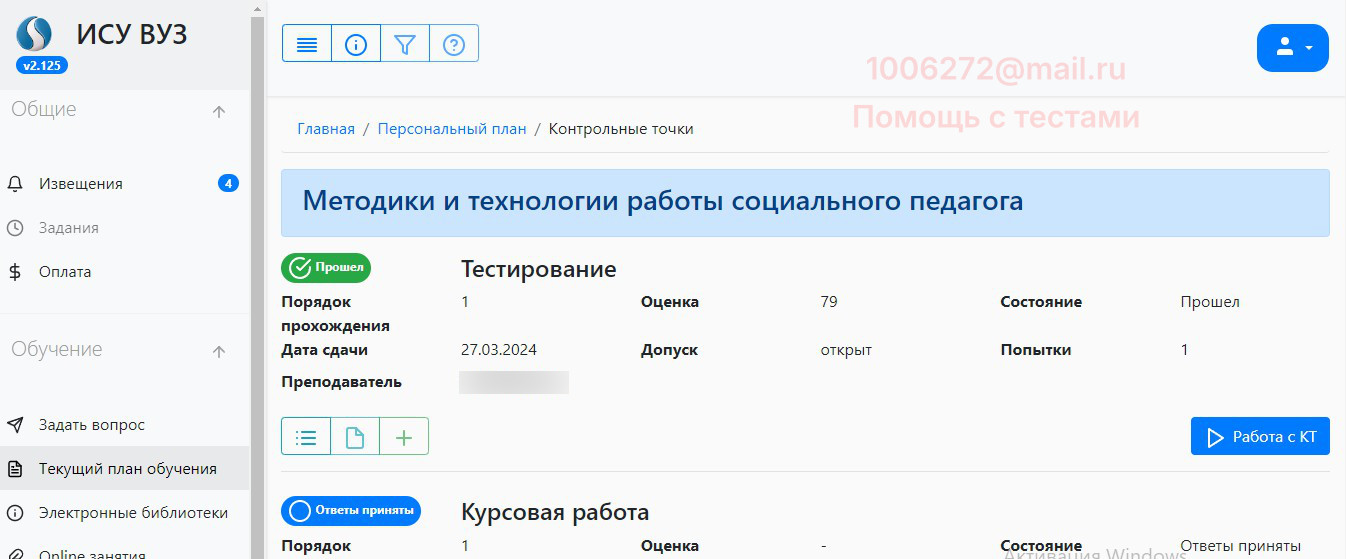1346x559 pixels.
Task: Collapse the Обучение sidebar section
Action: (219, 351)
